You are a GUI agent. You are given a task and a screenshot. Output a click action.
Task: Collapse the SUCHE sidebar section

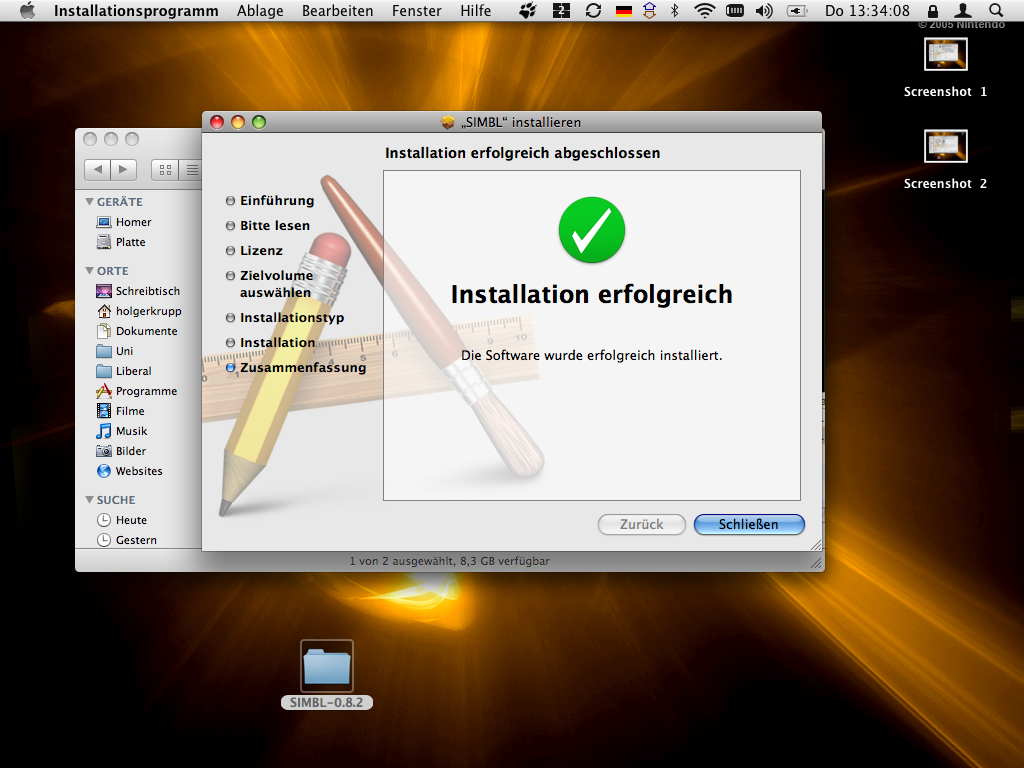(89, 500)
